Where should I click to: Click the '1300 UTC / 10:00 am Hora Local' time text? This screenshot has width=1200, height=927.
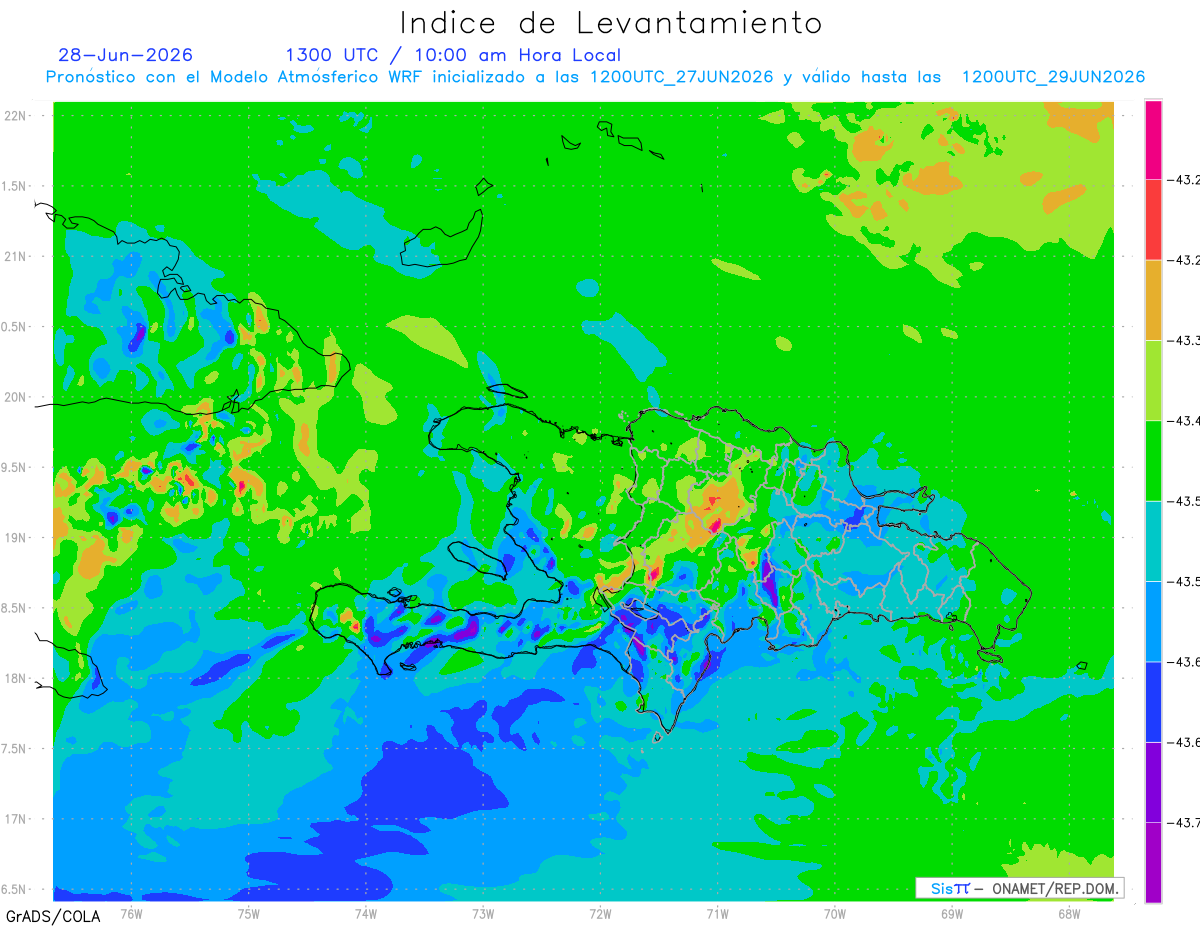[452, 55]
